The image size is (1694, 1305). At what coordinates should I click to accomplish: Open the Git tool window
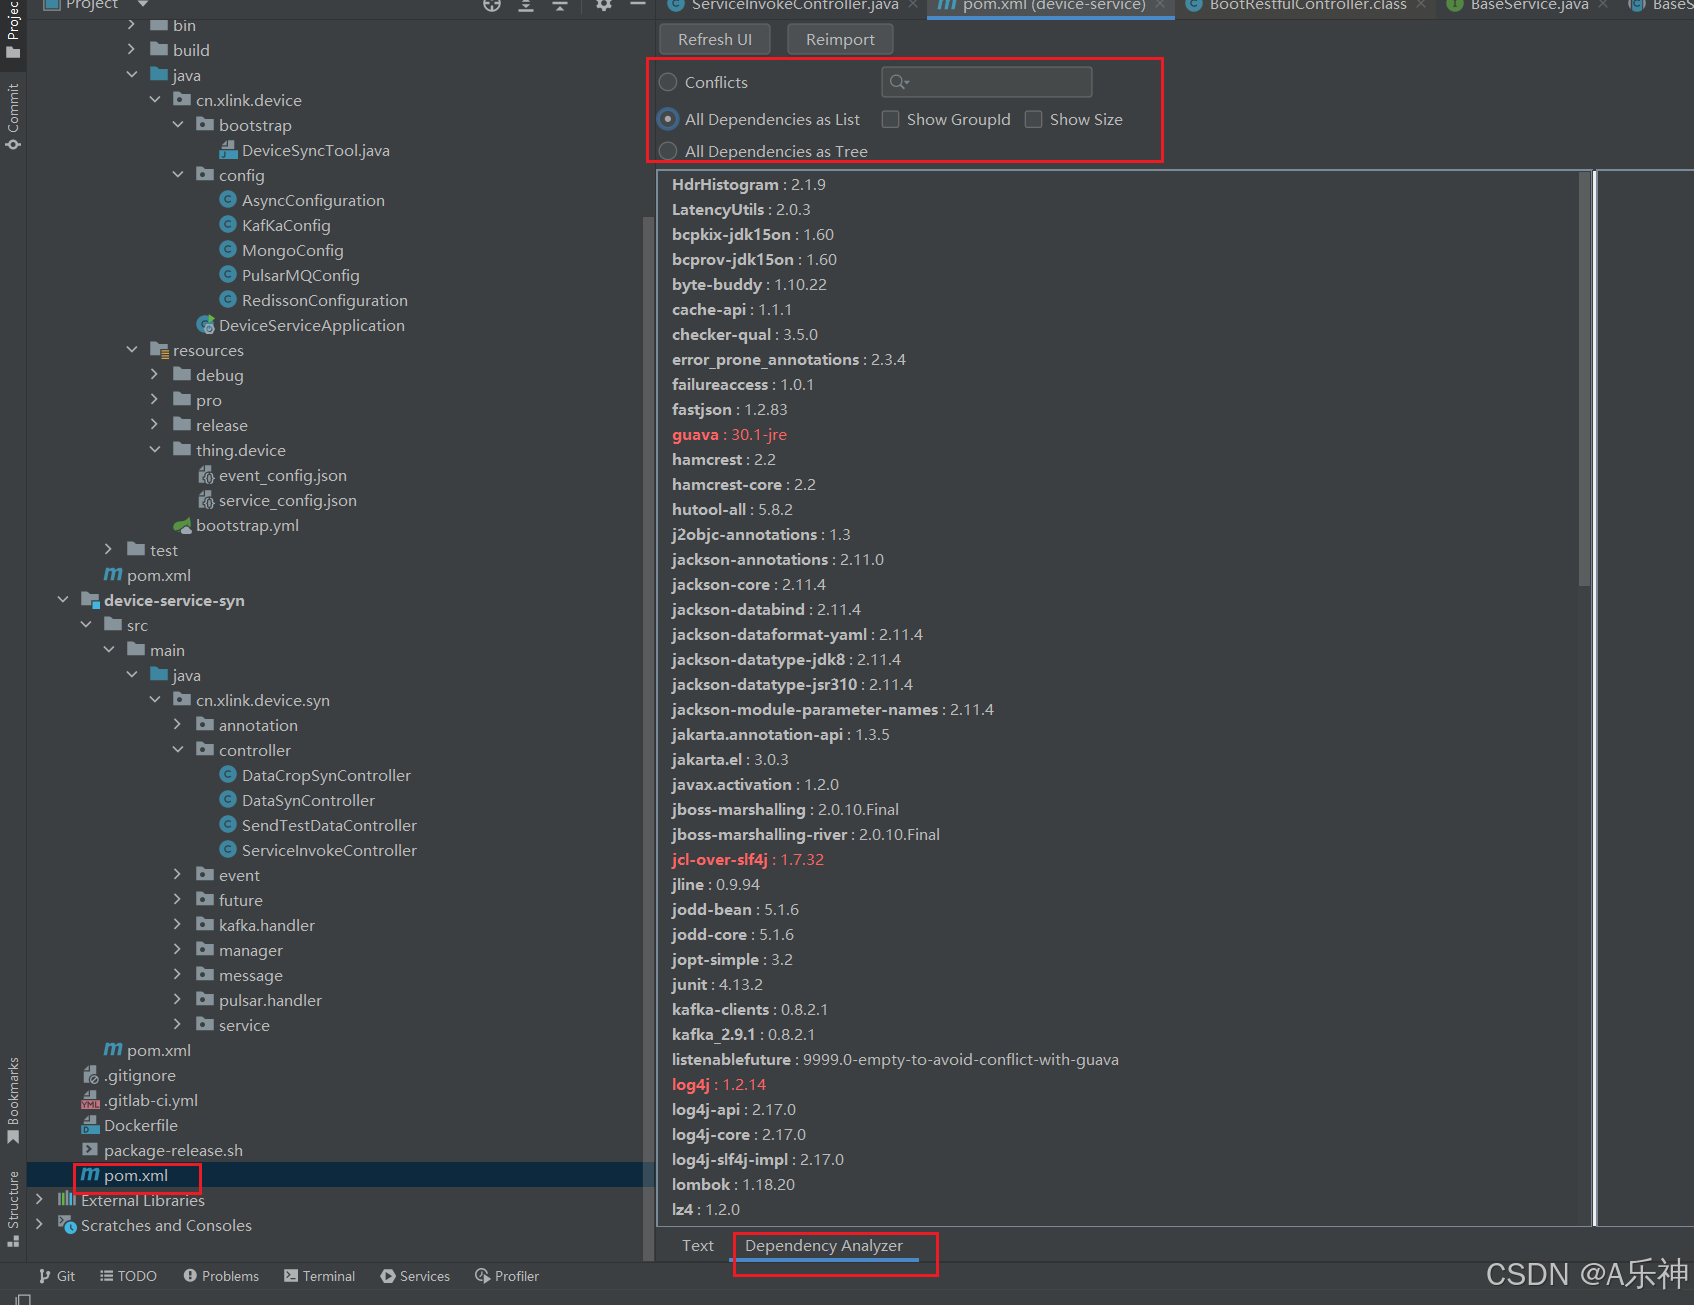57,1275
